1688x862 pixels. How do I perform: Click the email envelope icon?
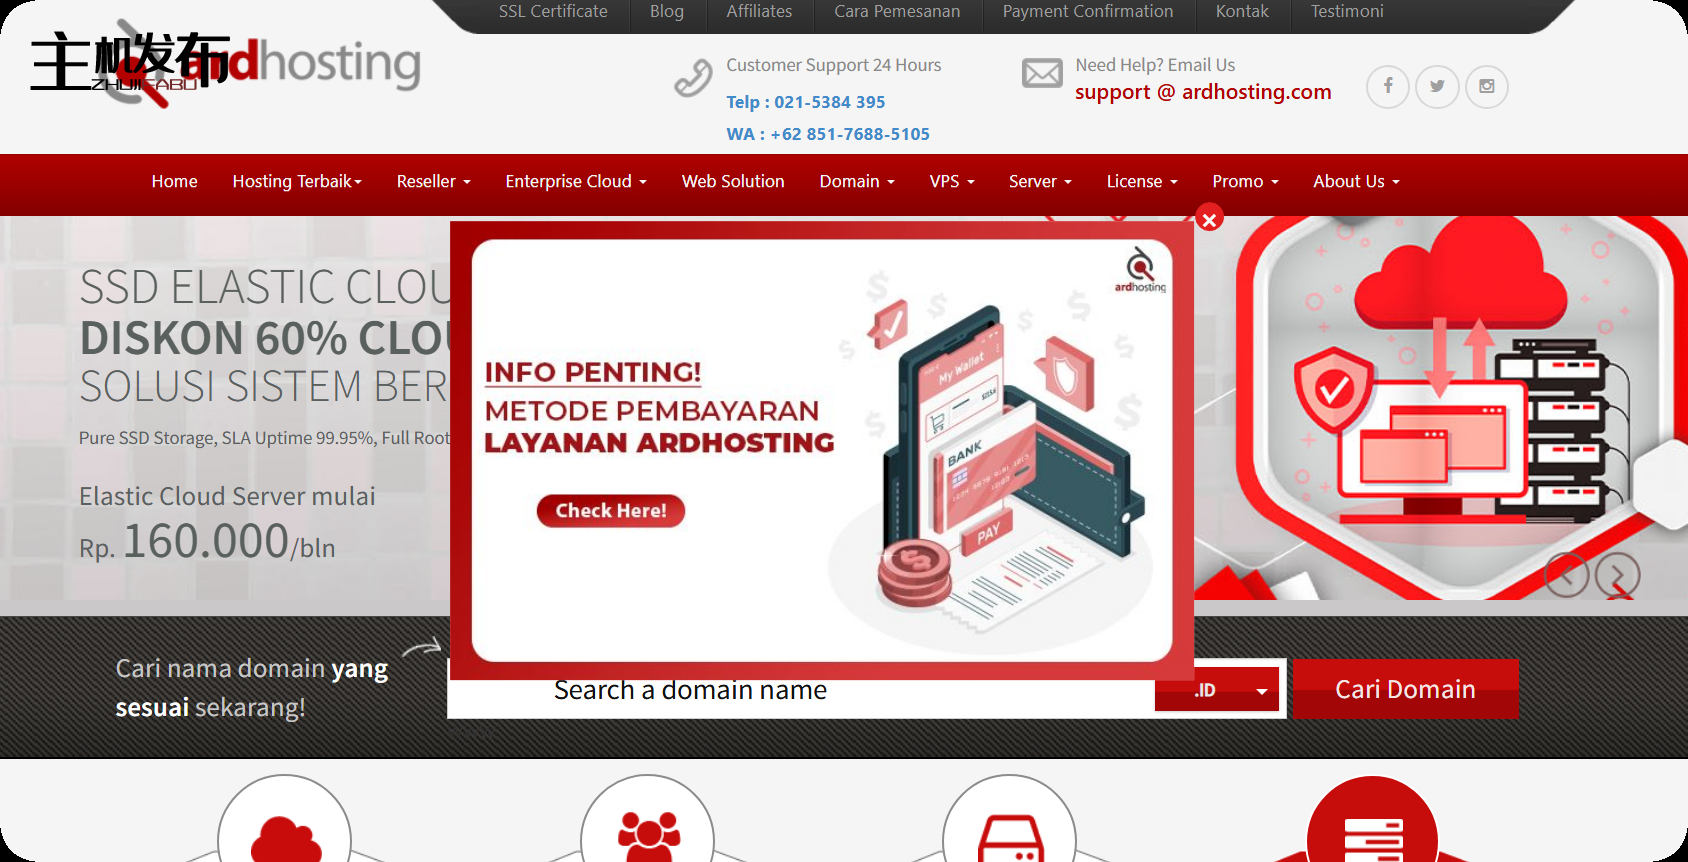(x=1042, y=74)
